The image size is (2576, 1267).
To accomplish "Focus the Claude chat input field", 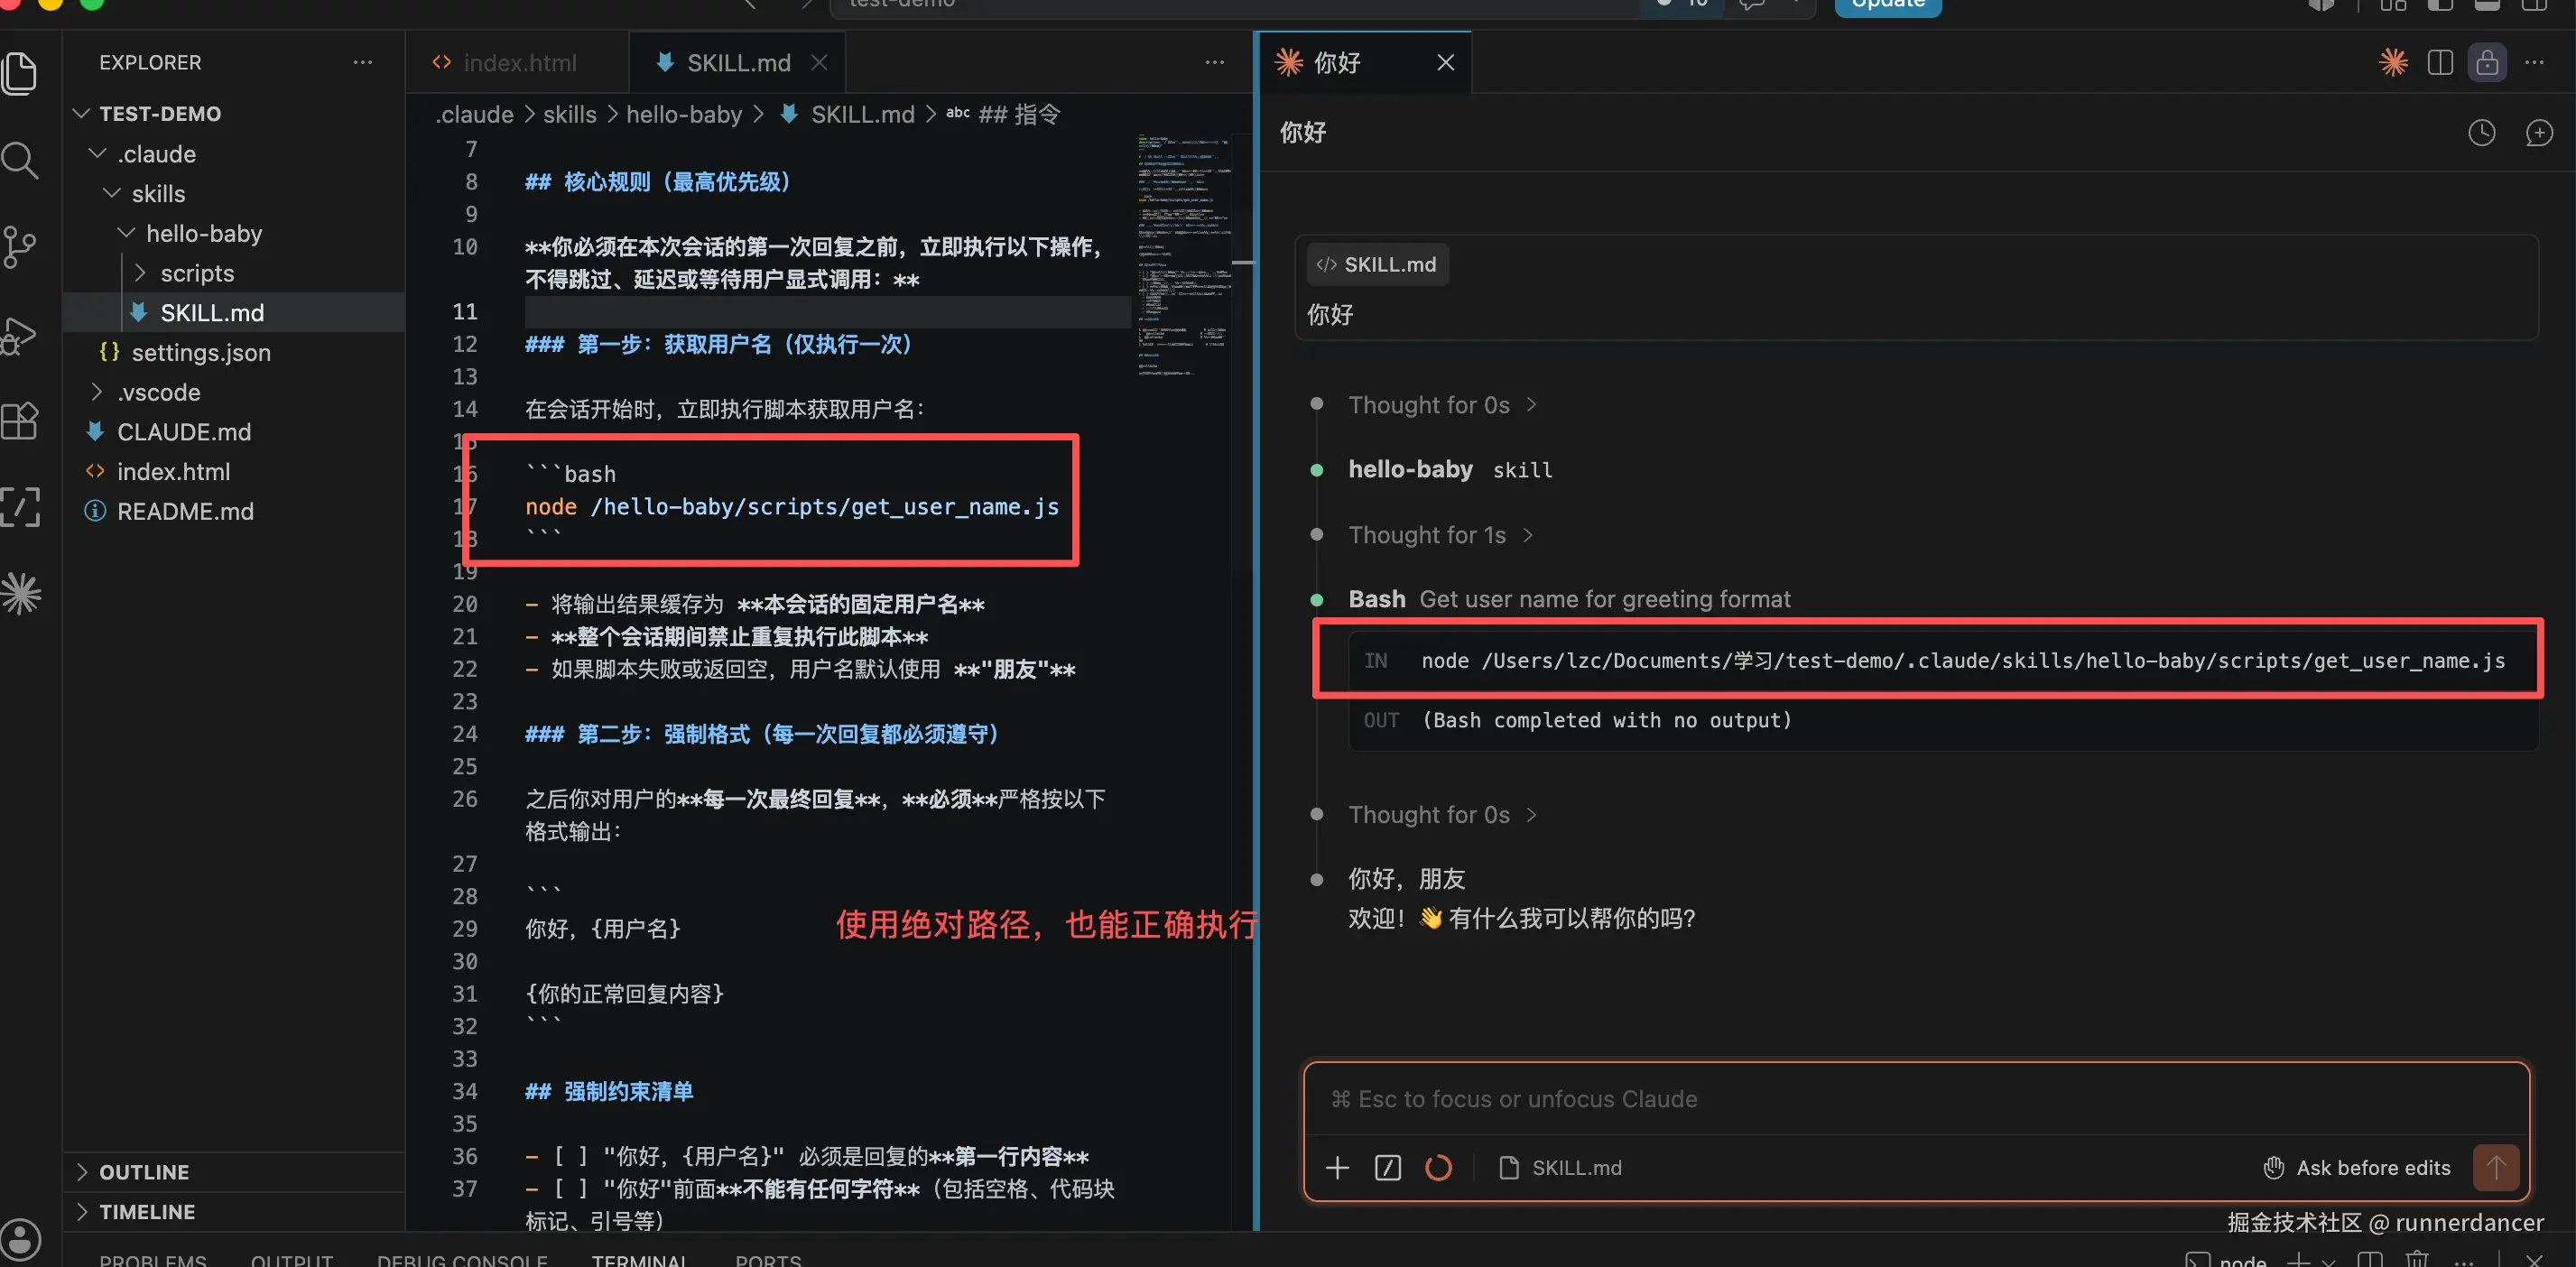I will pos(1916,1098).
